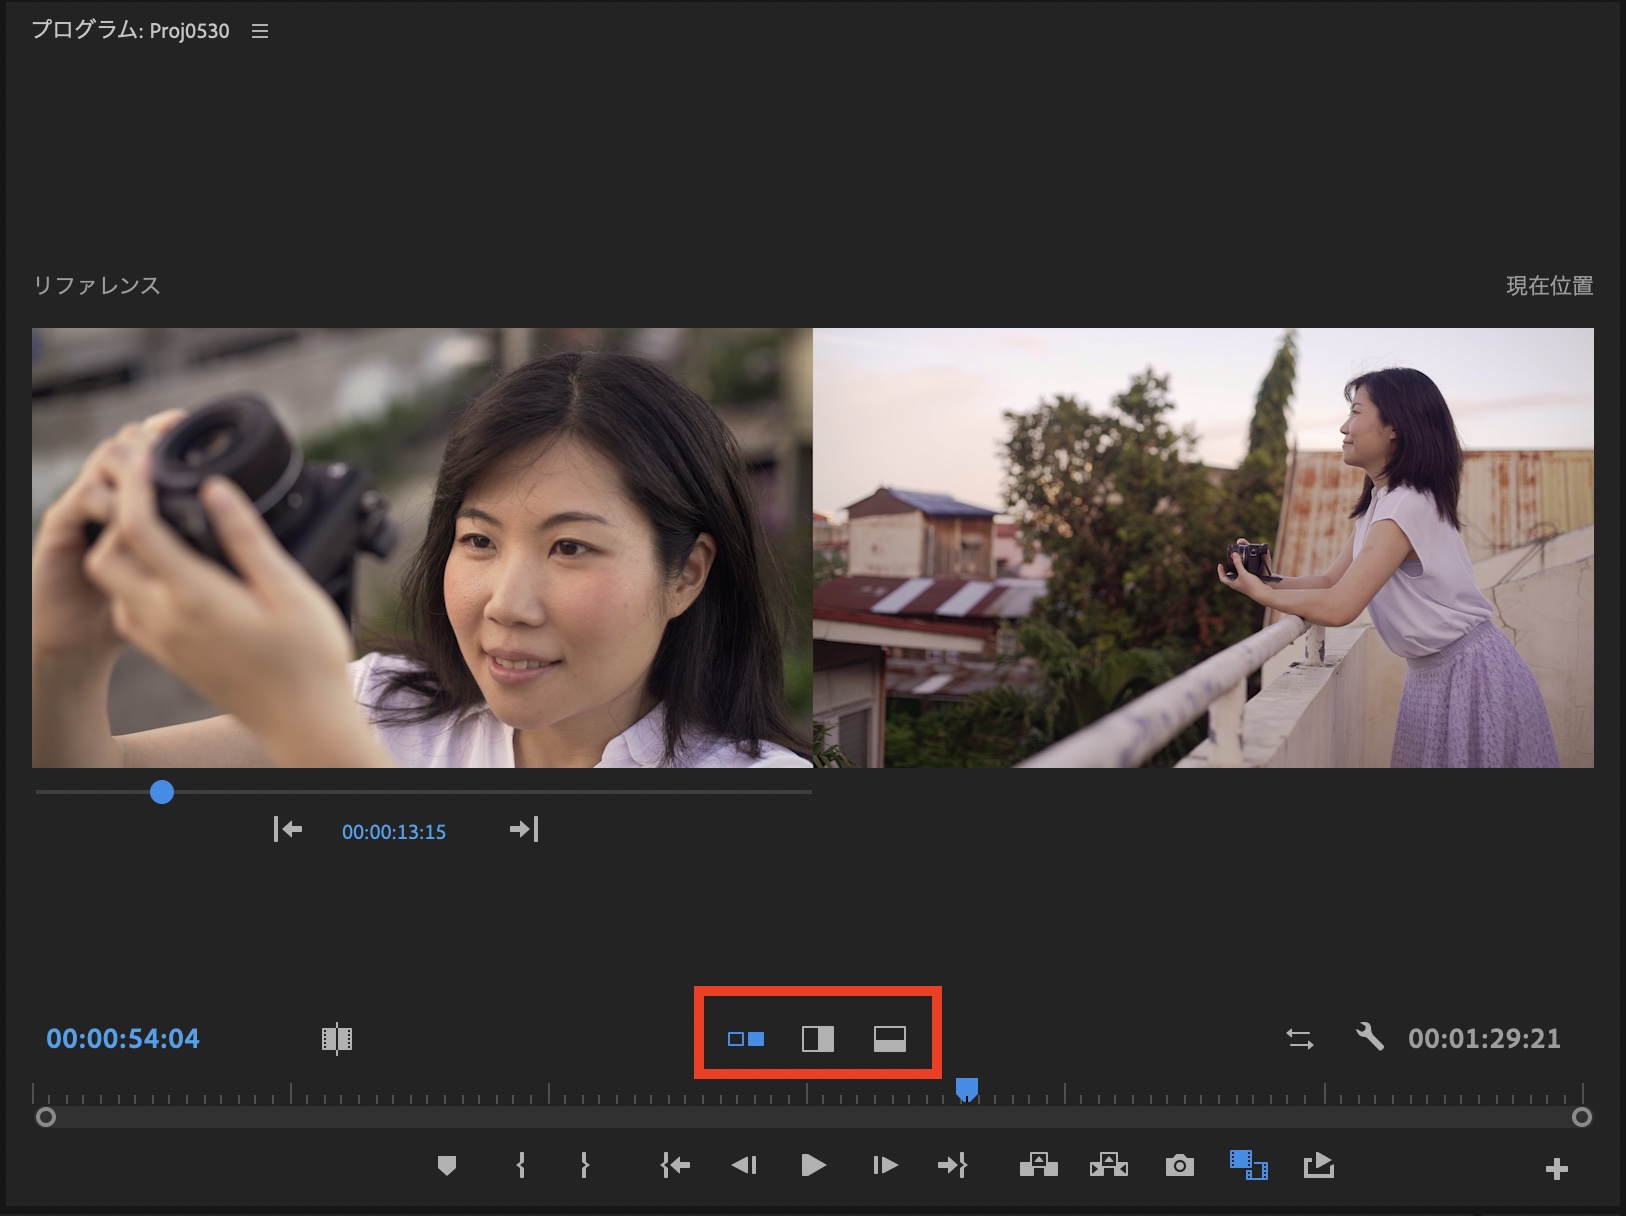
Task: Open the button editor plus icon
Action: point(1556,1169)
